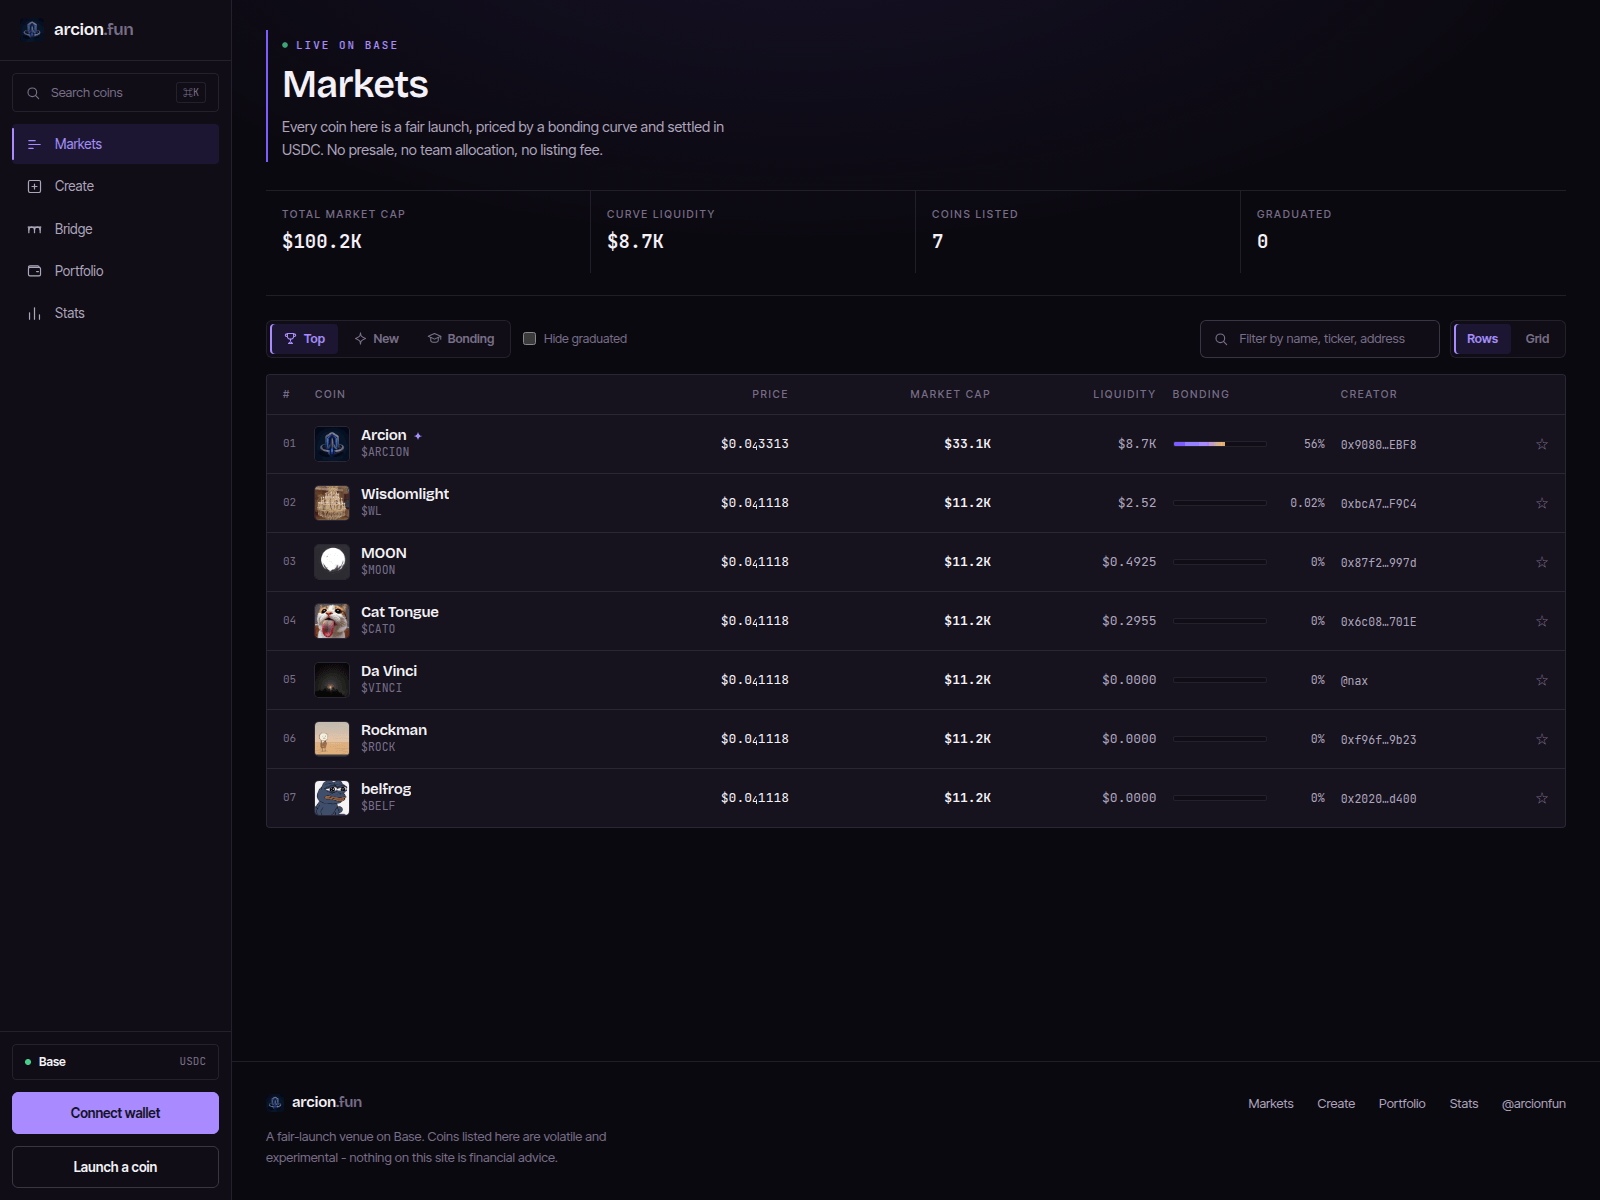Screen dimensions: 1600x1200
Task: Select the Top sorting tab
Action: (305, 339)
